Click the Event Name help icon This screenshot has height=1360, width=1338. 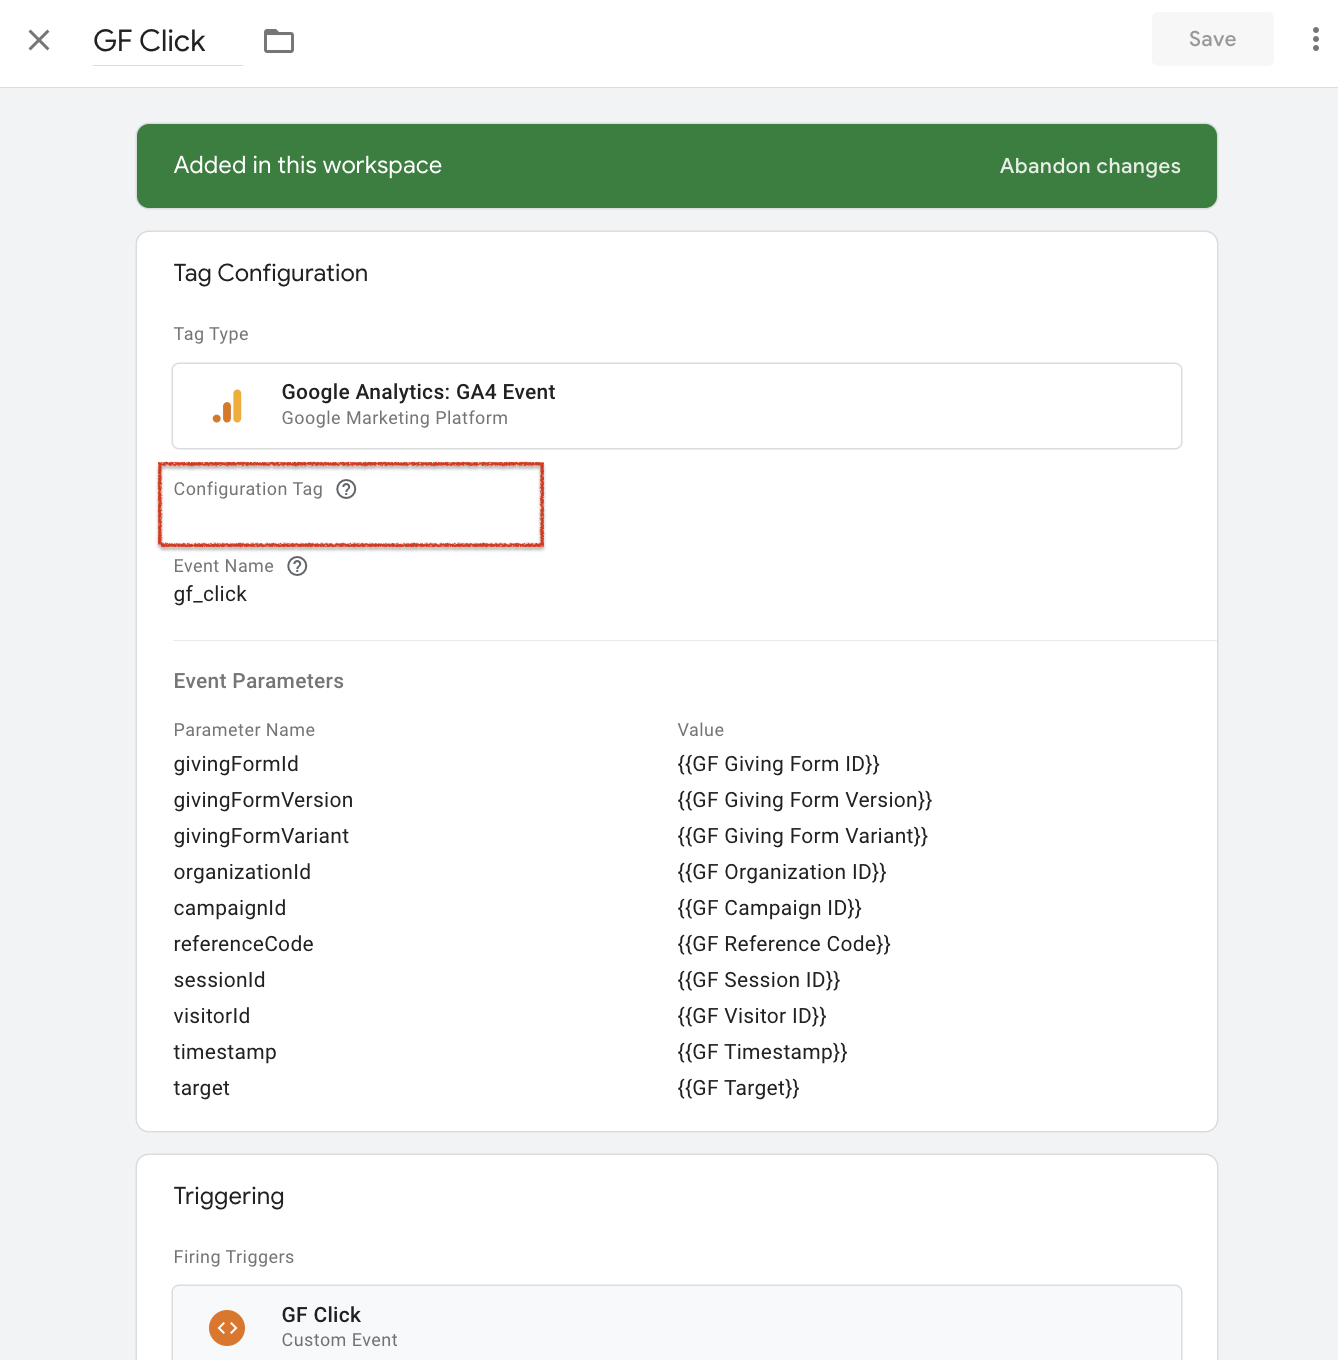[297, 566]
